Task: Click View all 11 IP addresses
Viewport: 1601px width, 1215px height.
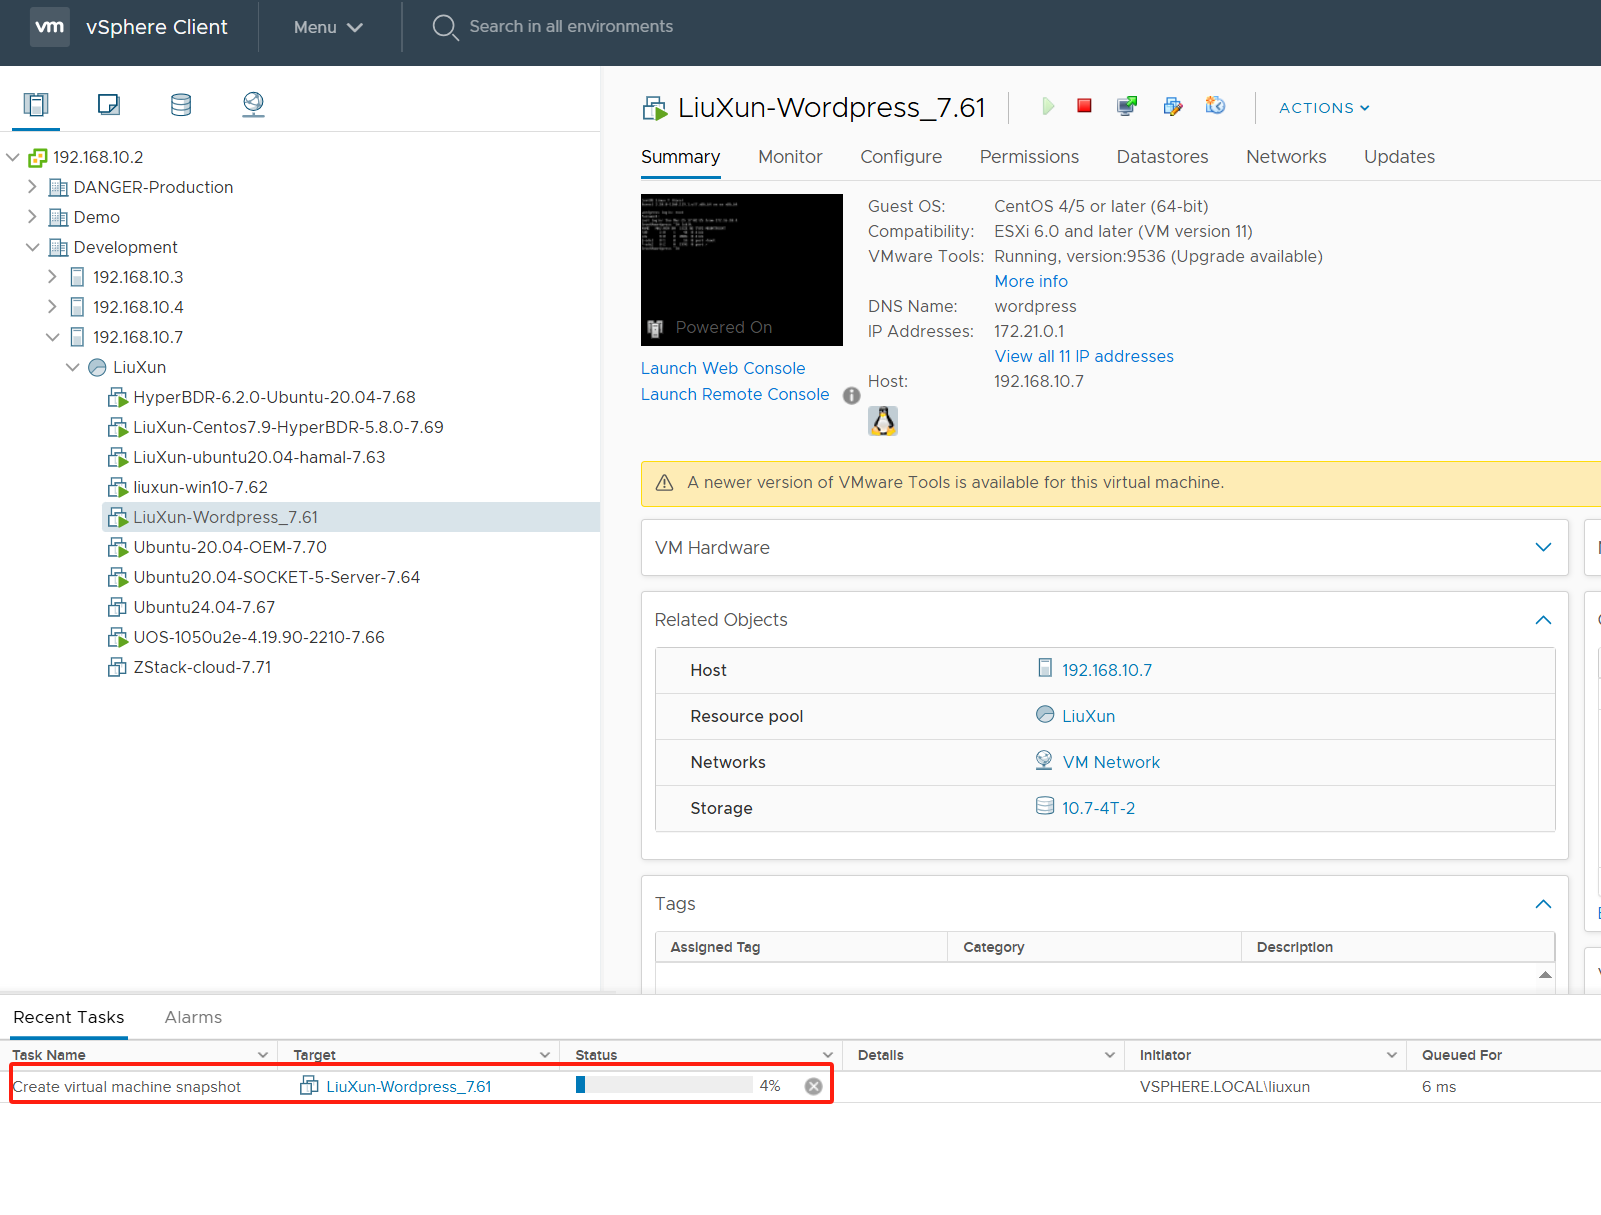Action: click(1084, 356)
